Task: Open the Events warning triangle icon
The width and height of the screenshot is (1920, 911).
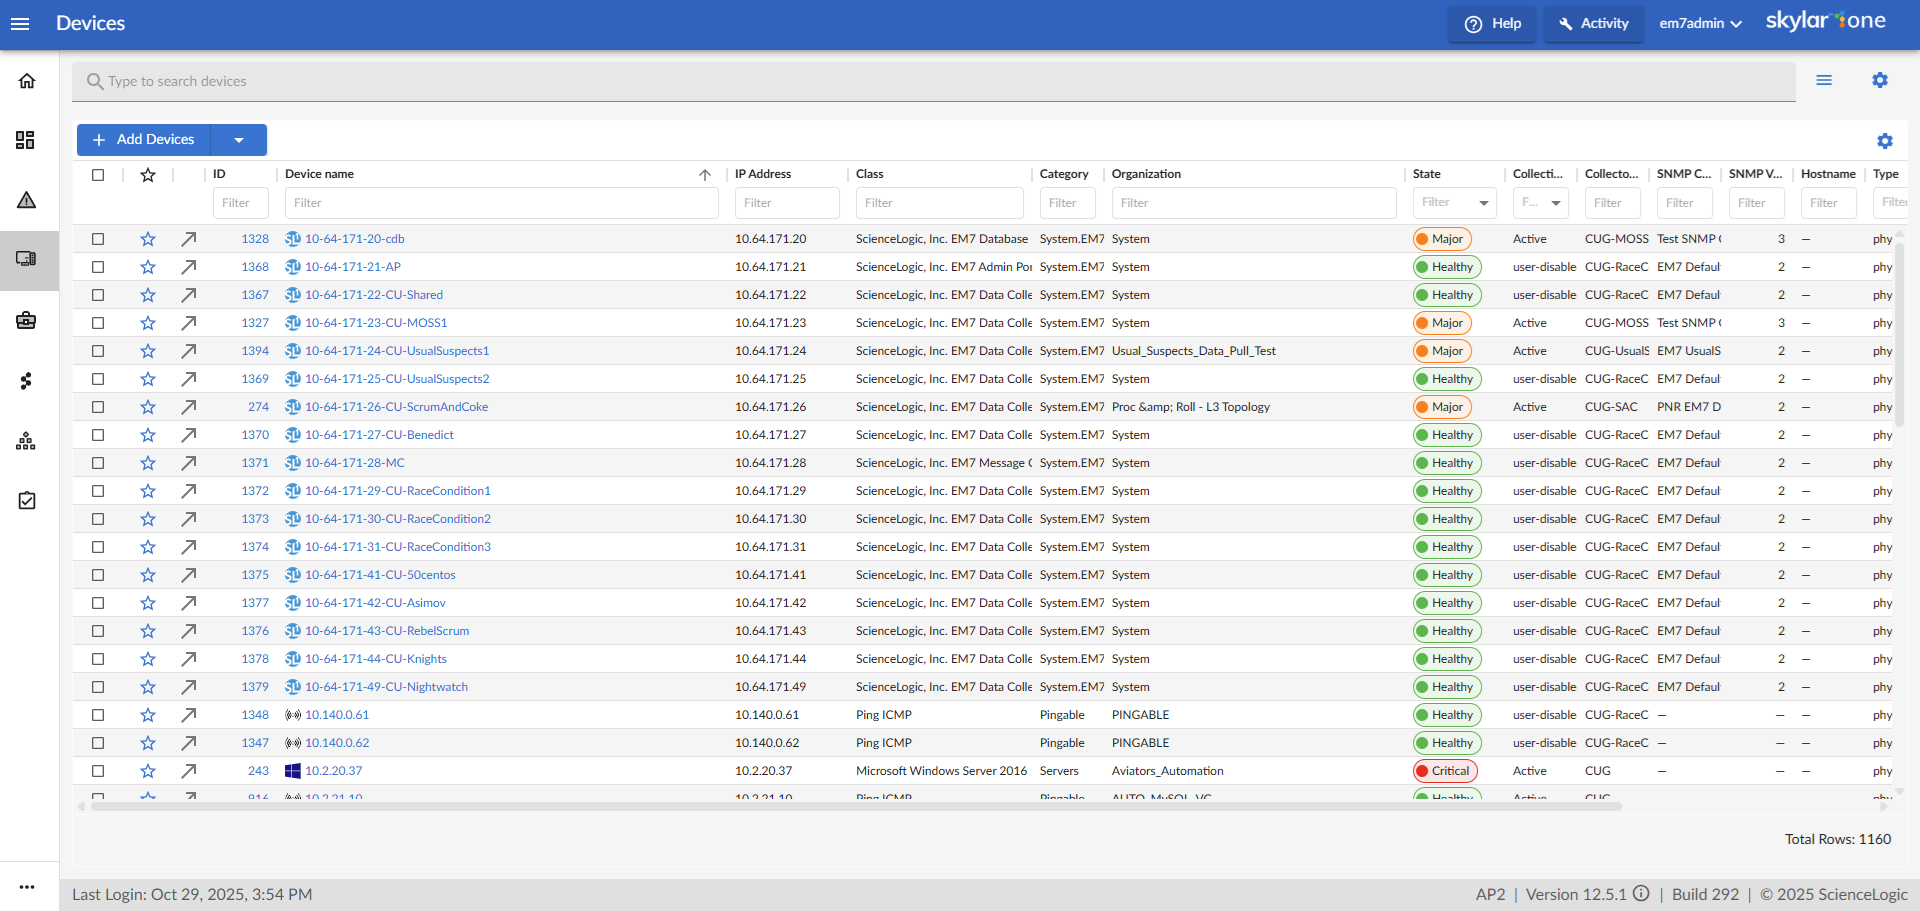Action: click(x=27, y=200)
